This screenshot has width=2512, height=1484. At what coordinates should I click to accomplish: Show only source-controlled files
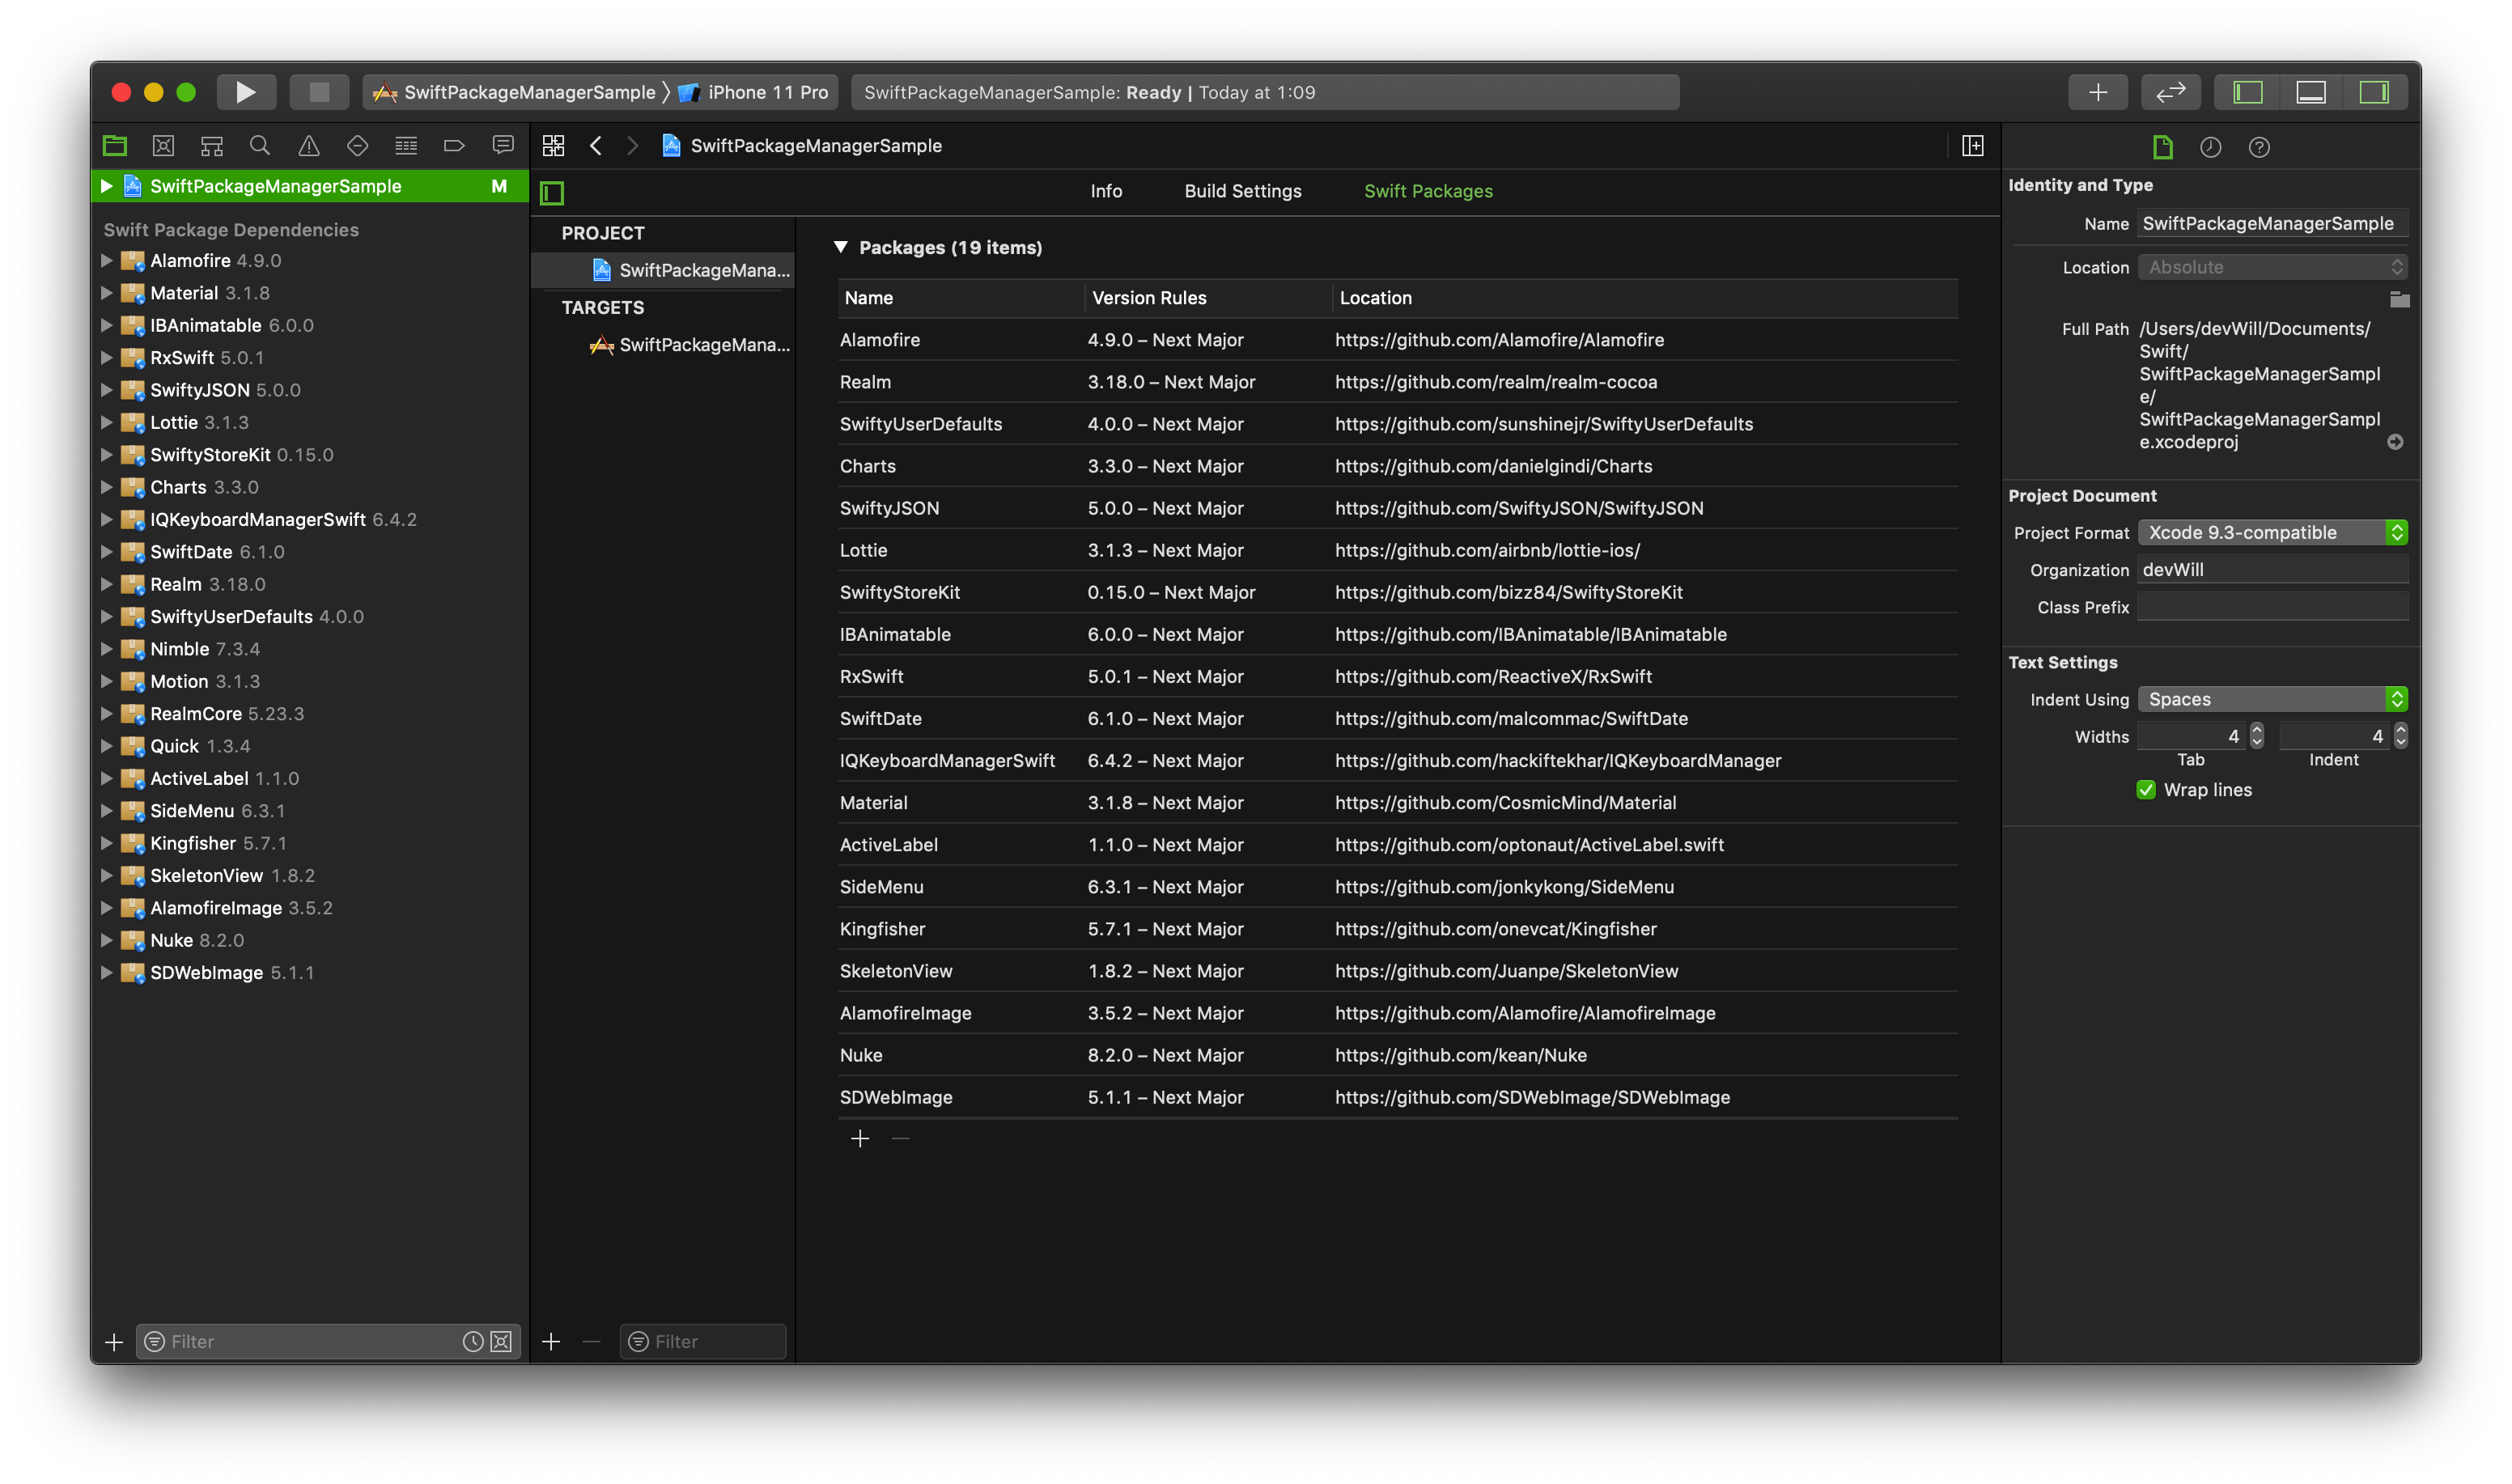coord(501,1341)
